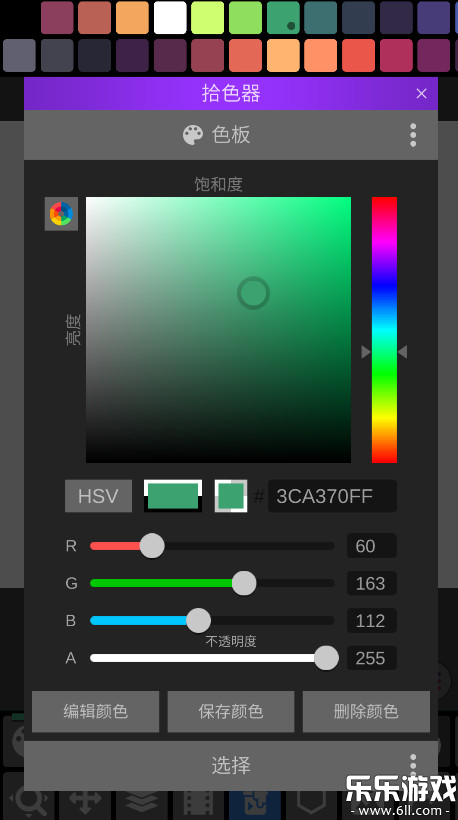Click the 饱和度 label above color square
Viewport: 458px width, 820px height.
(x=219, y=184)
